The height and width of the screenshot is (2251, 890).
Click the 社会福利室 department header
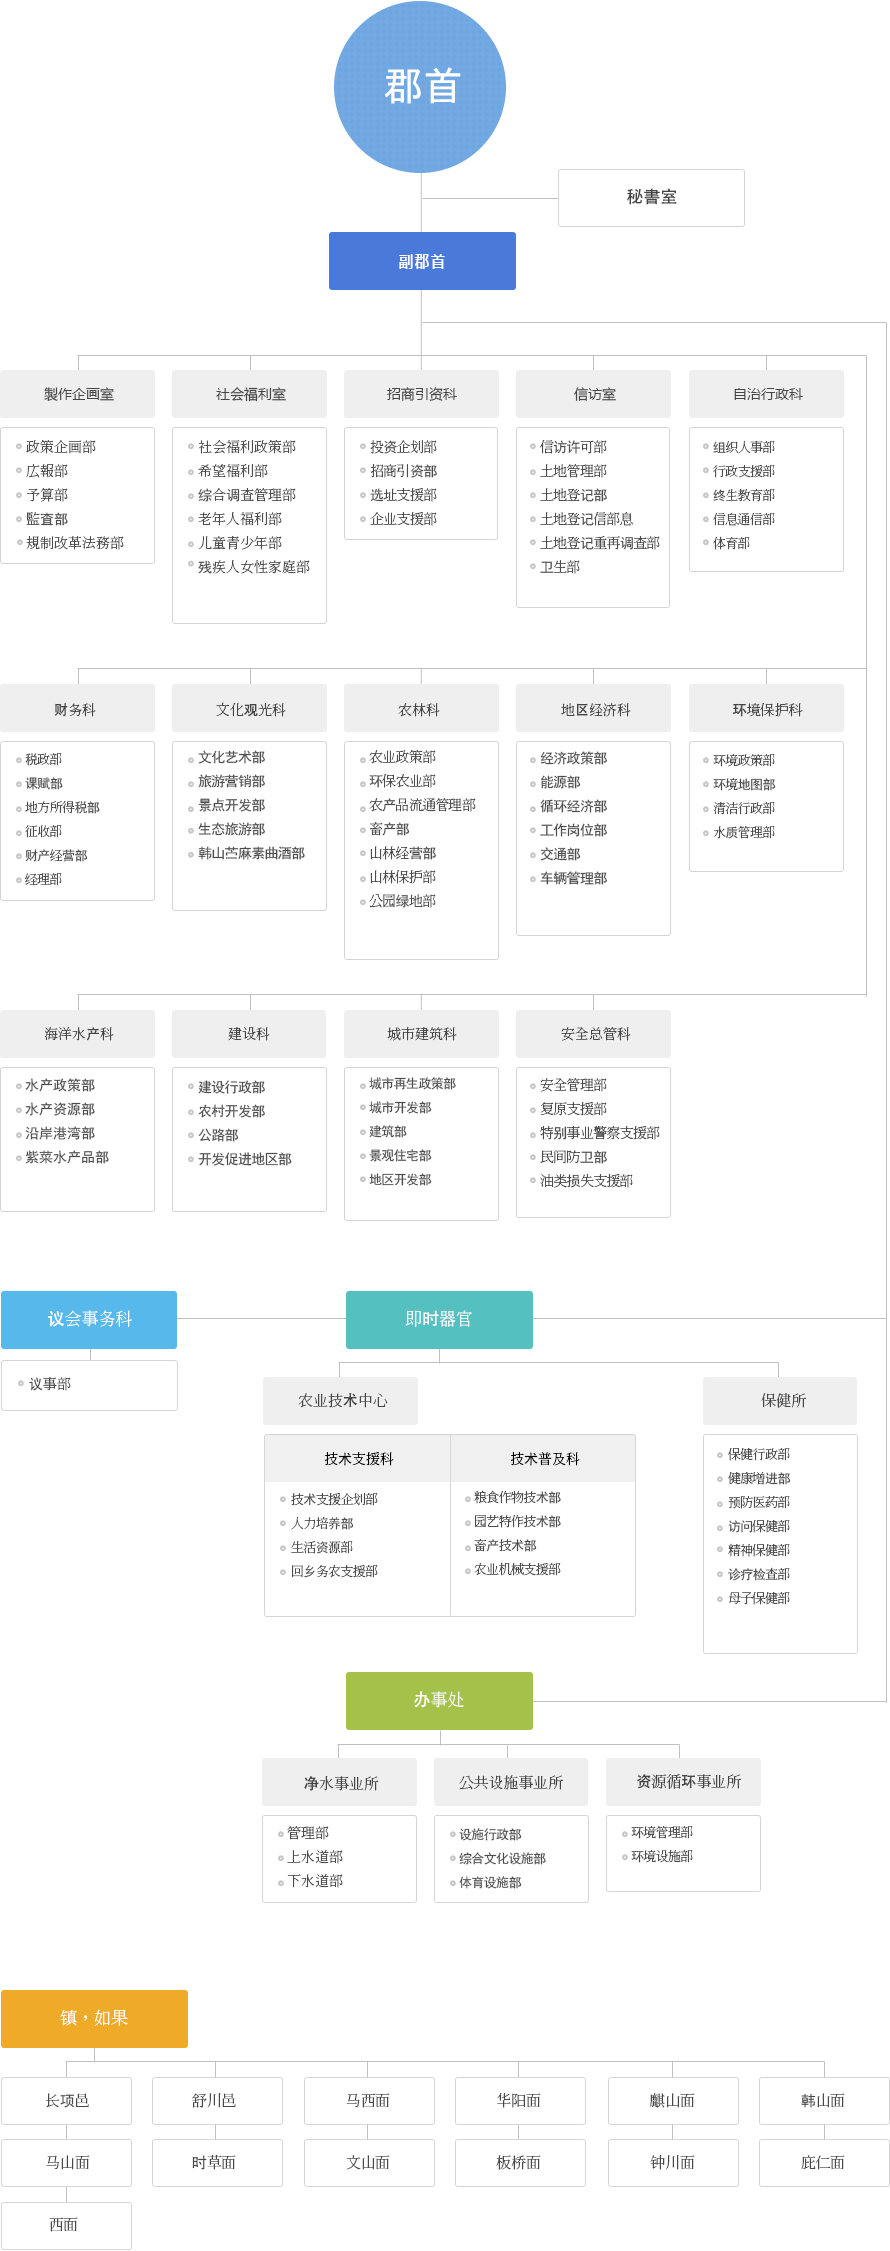coord(250,394)
